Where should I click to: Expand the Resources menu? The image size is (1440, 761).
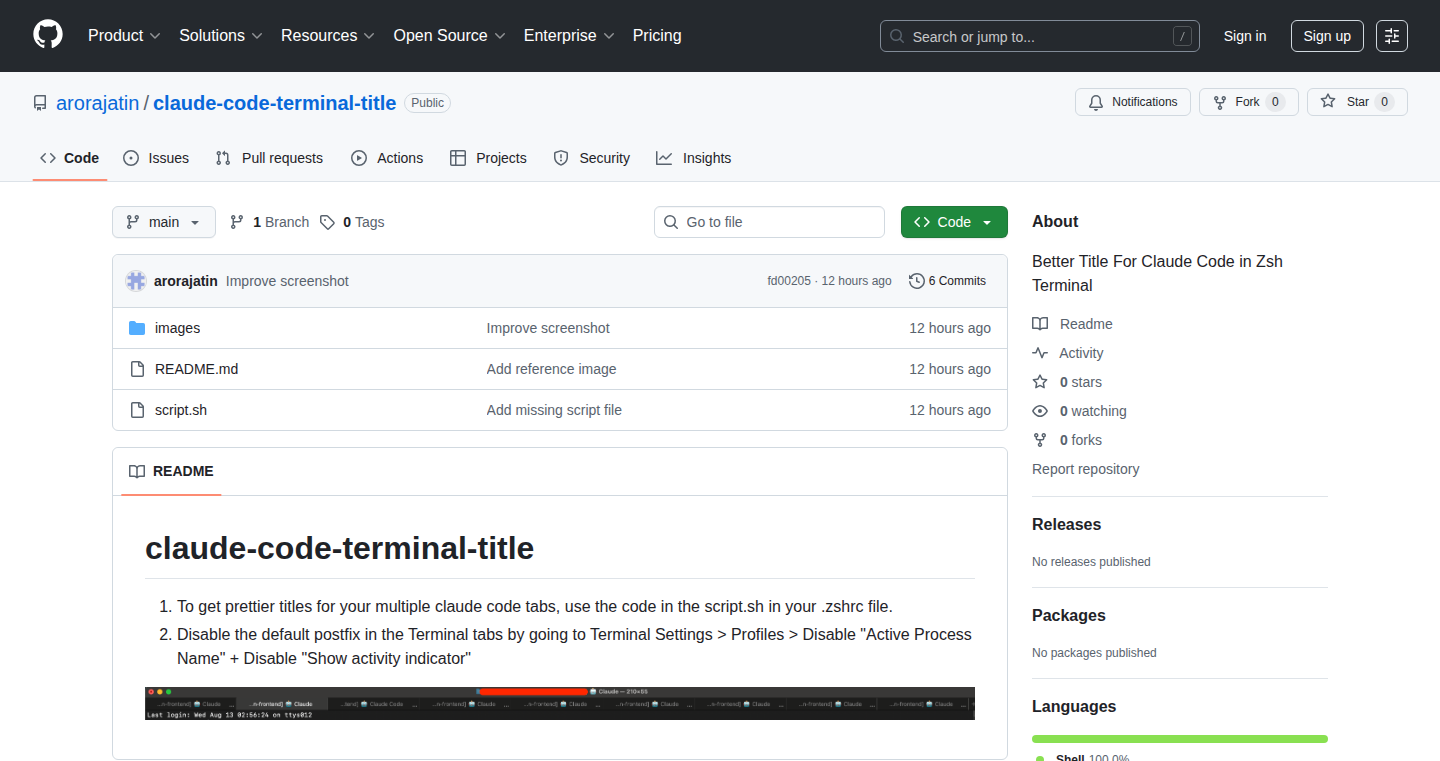click(328, 35)
